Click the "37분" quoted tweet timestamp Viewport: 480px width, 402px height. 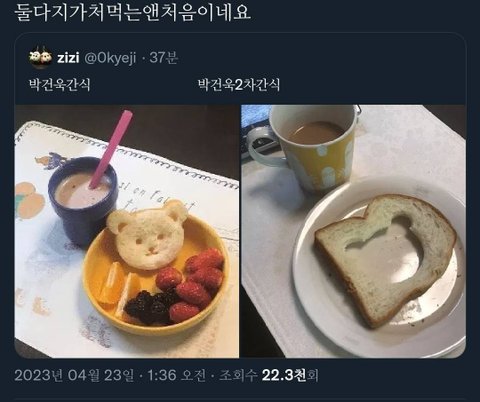pyautogui.click(x=163, y=58)
